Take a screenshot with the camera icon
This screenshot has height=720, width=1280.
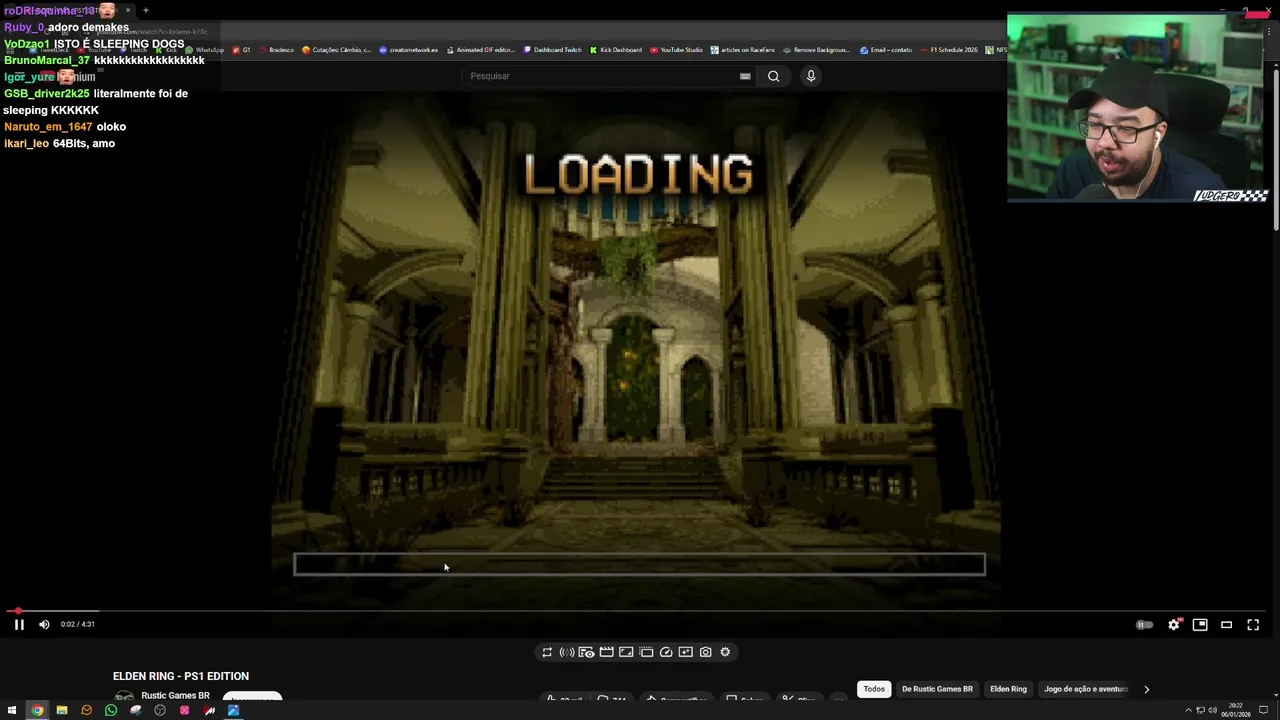click(705, 652)
